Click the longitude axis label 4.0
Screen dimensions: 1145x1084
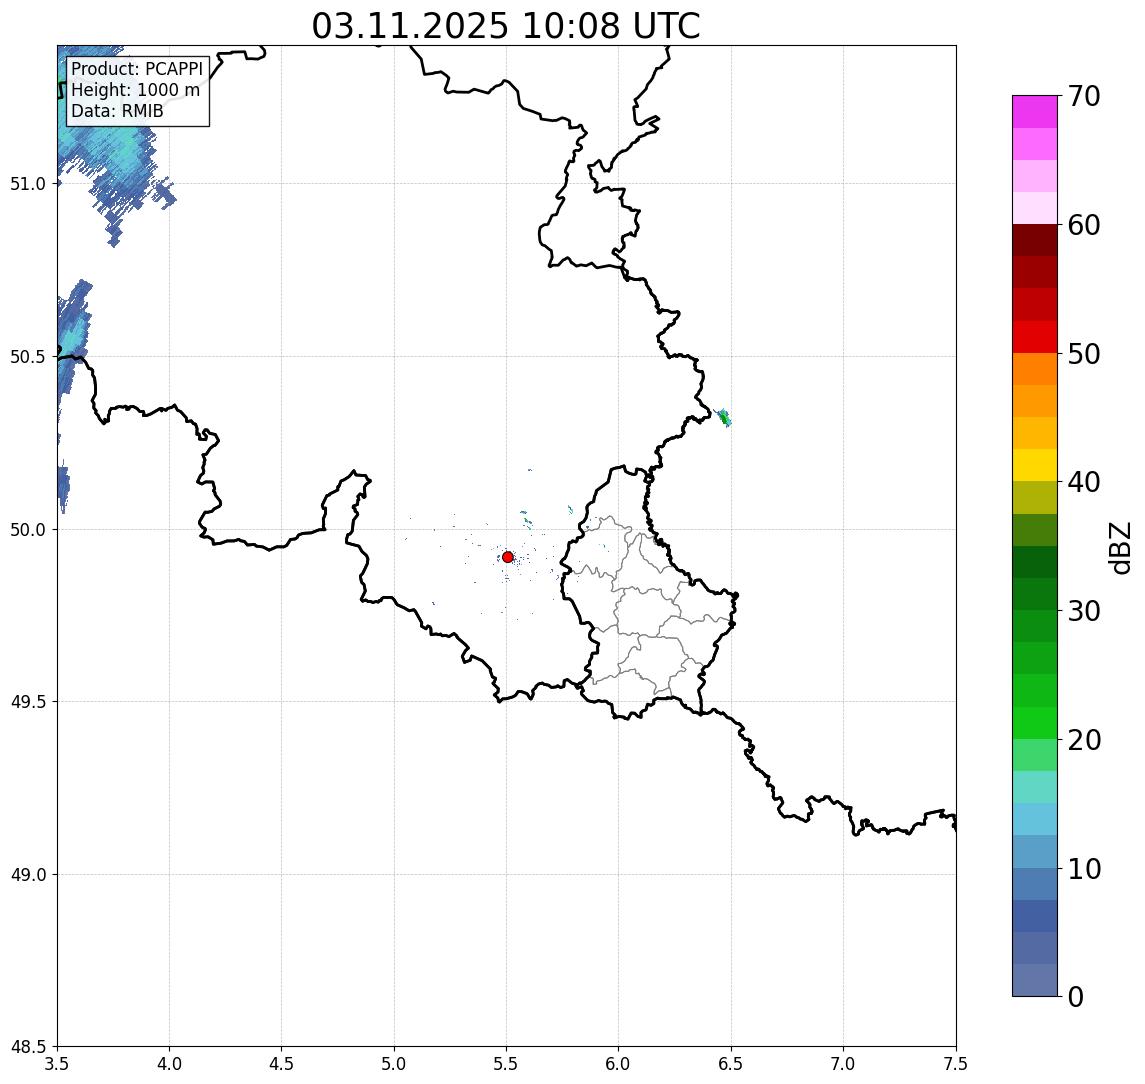[x=169, y=1064]
